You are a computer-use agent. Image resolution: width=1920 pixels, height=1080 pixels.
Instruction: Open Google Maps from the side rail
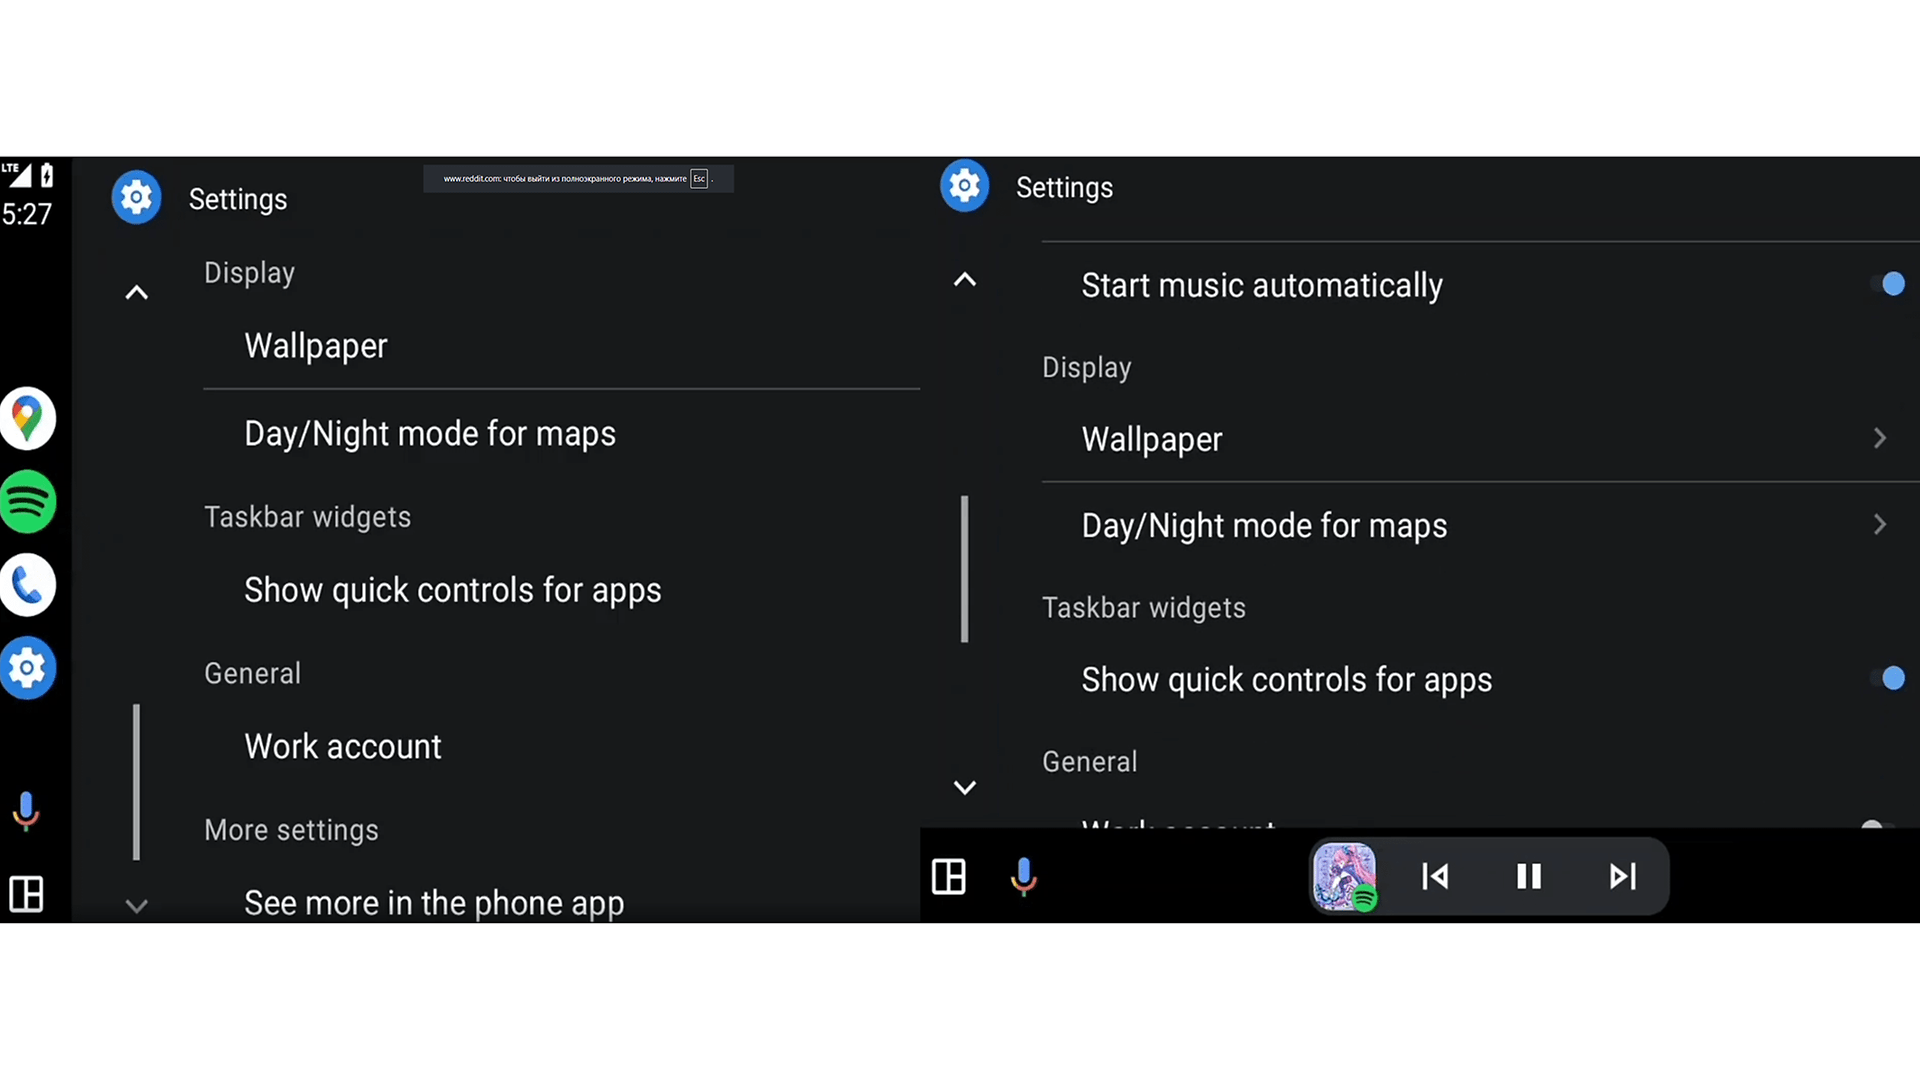27,418
